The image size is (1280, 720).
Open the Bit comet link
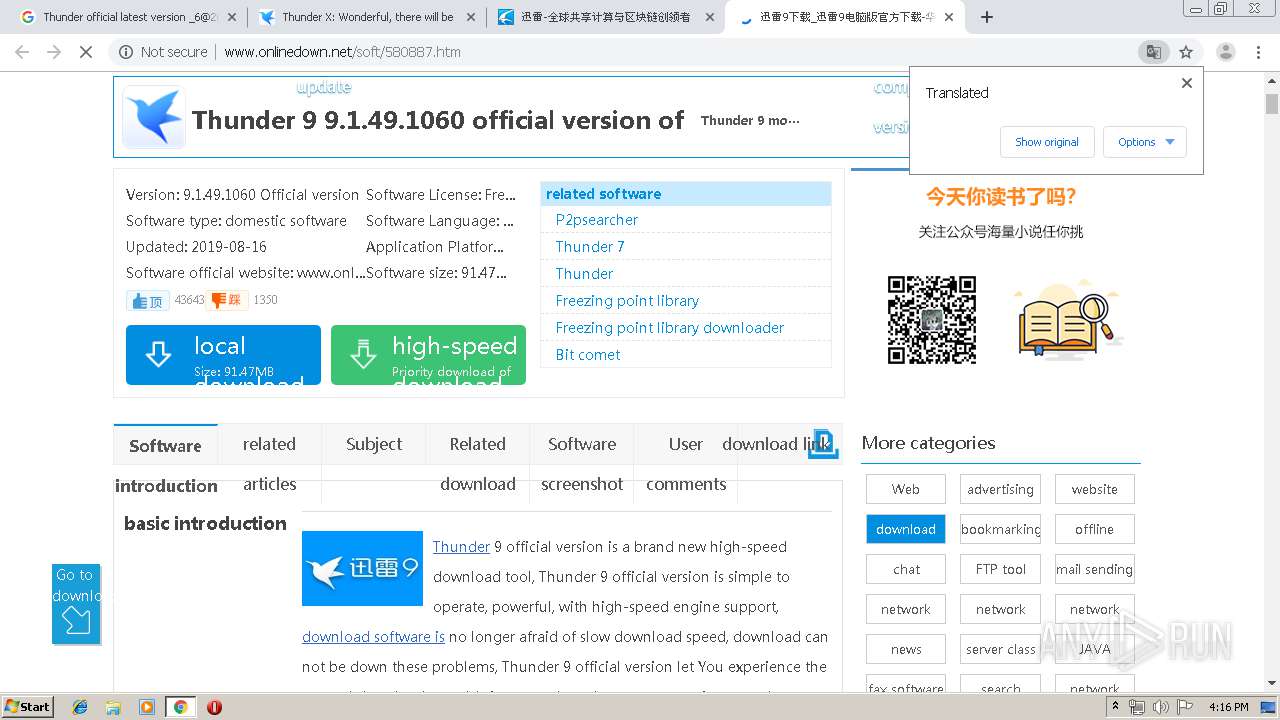[x=588, y=355]
